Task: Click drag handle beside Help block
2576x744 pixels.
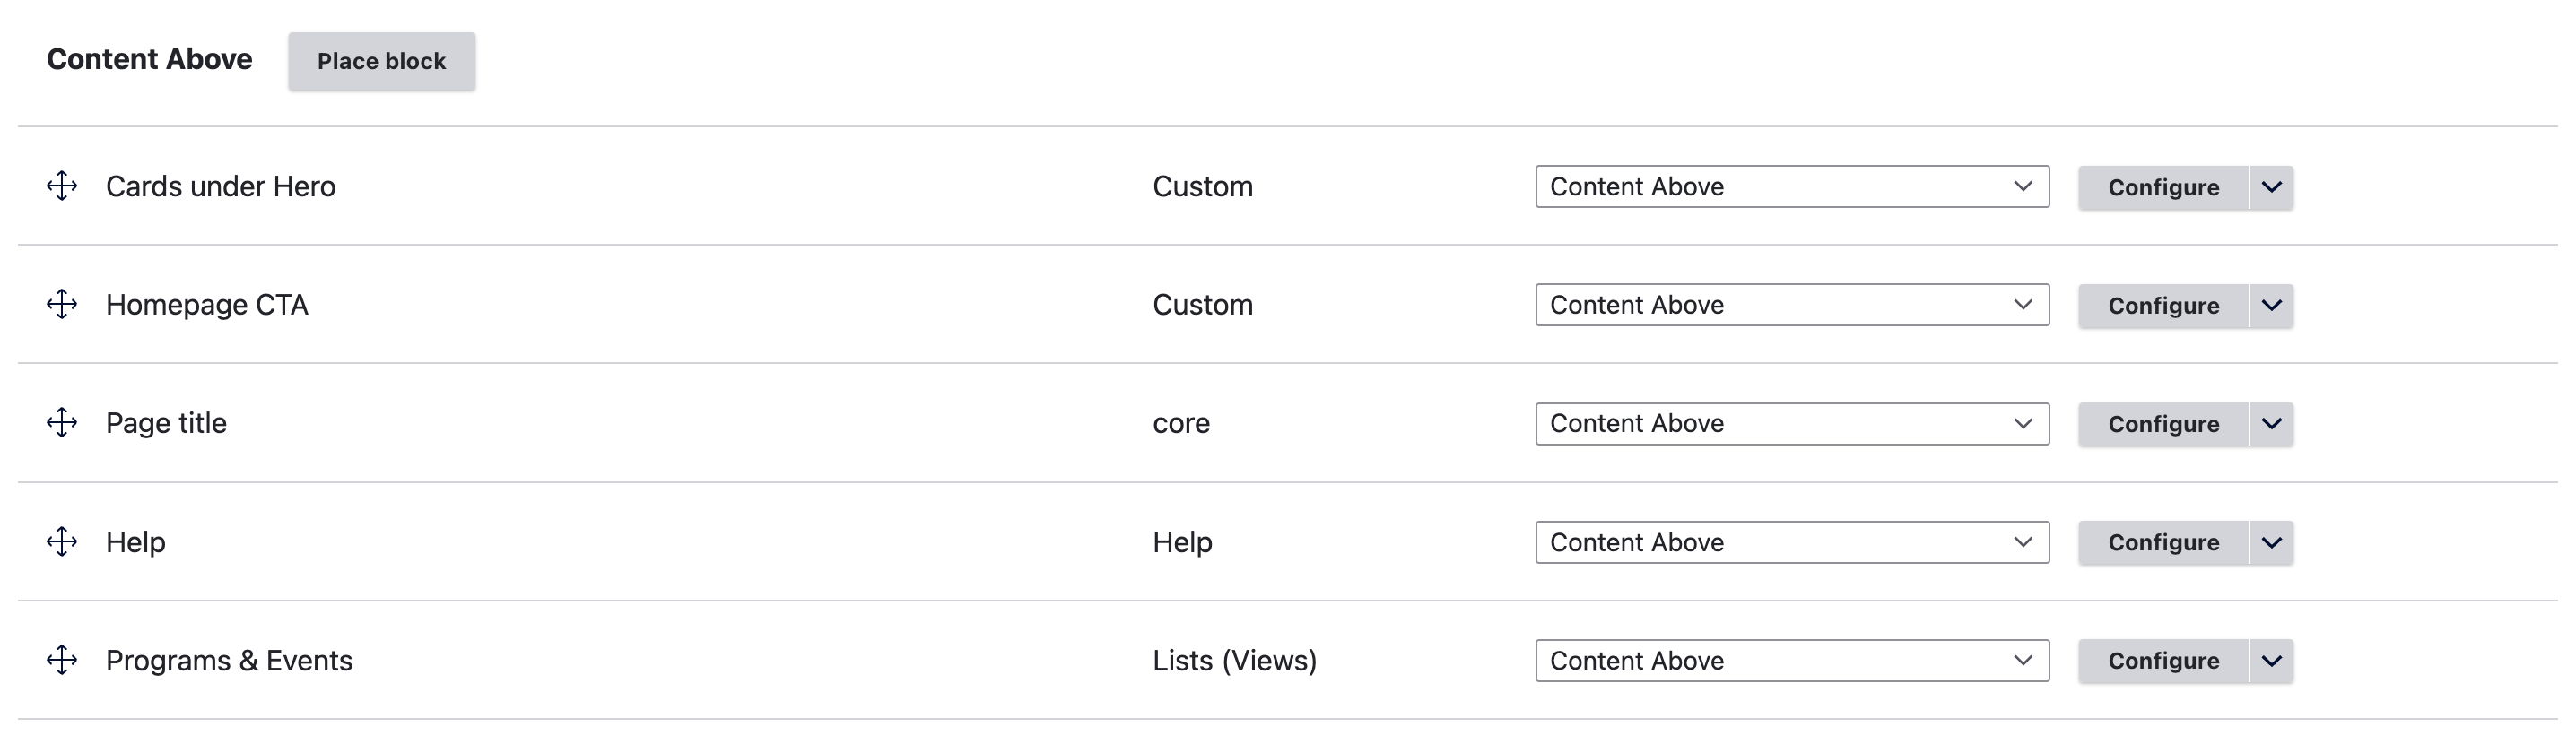Action: tap(62, 542)
